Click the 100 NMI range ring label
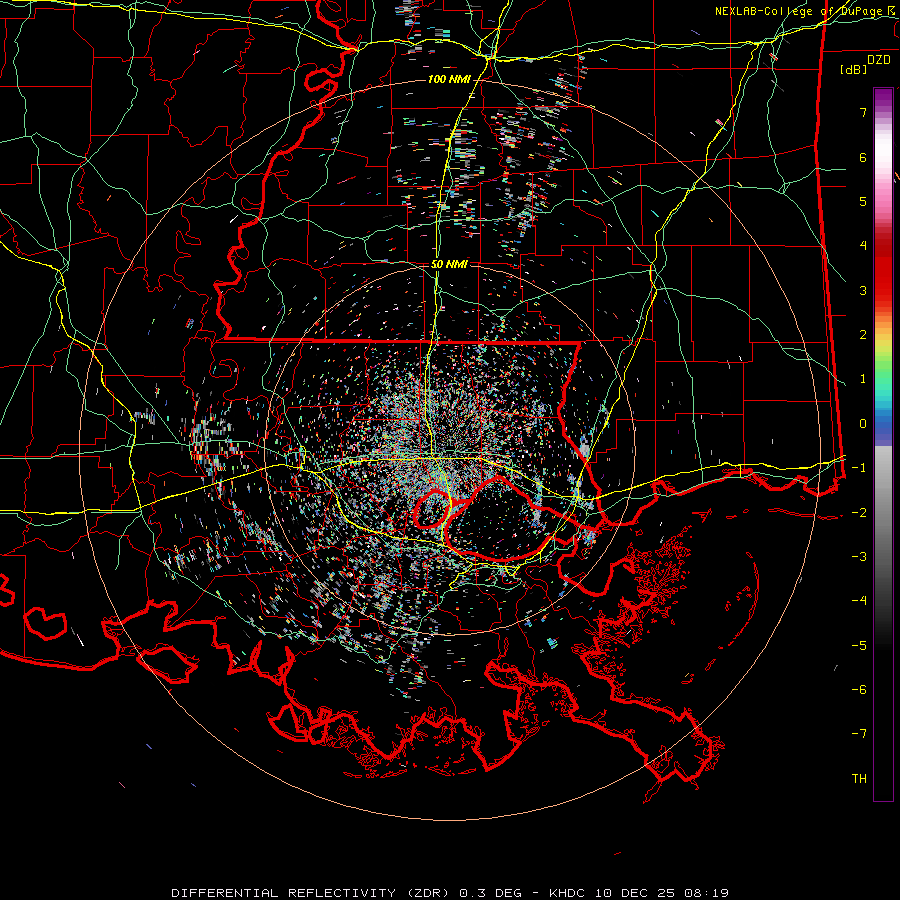The image size is (900, 900). point(449,79)
